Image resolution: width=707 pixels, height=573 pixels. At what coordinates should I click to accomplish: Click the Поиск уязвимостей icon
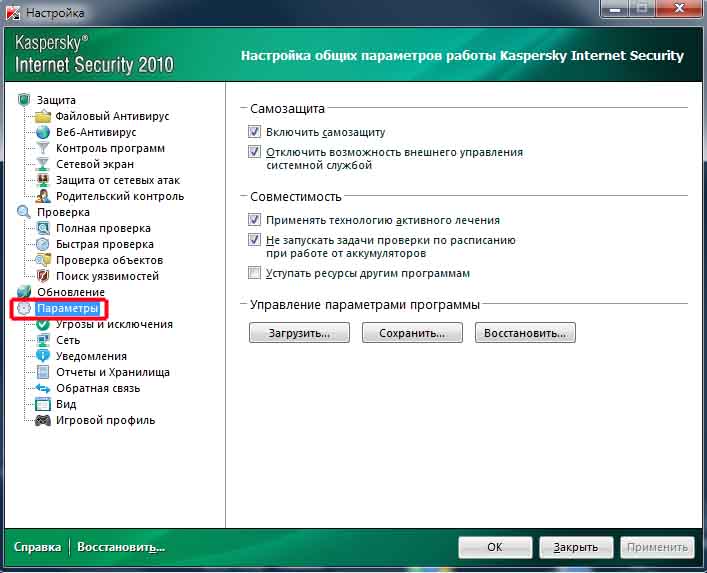point(43,276)
